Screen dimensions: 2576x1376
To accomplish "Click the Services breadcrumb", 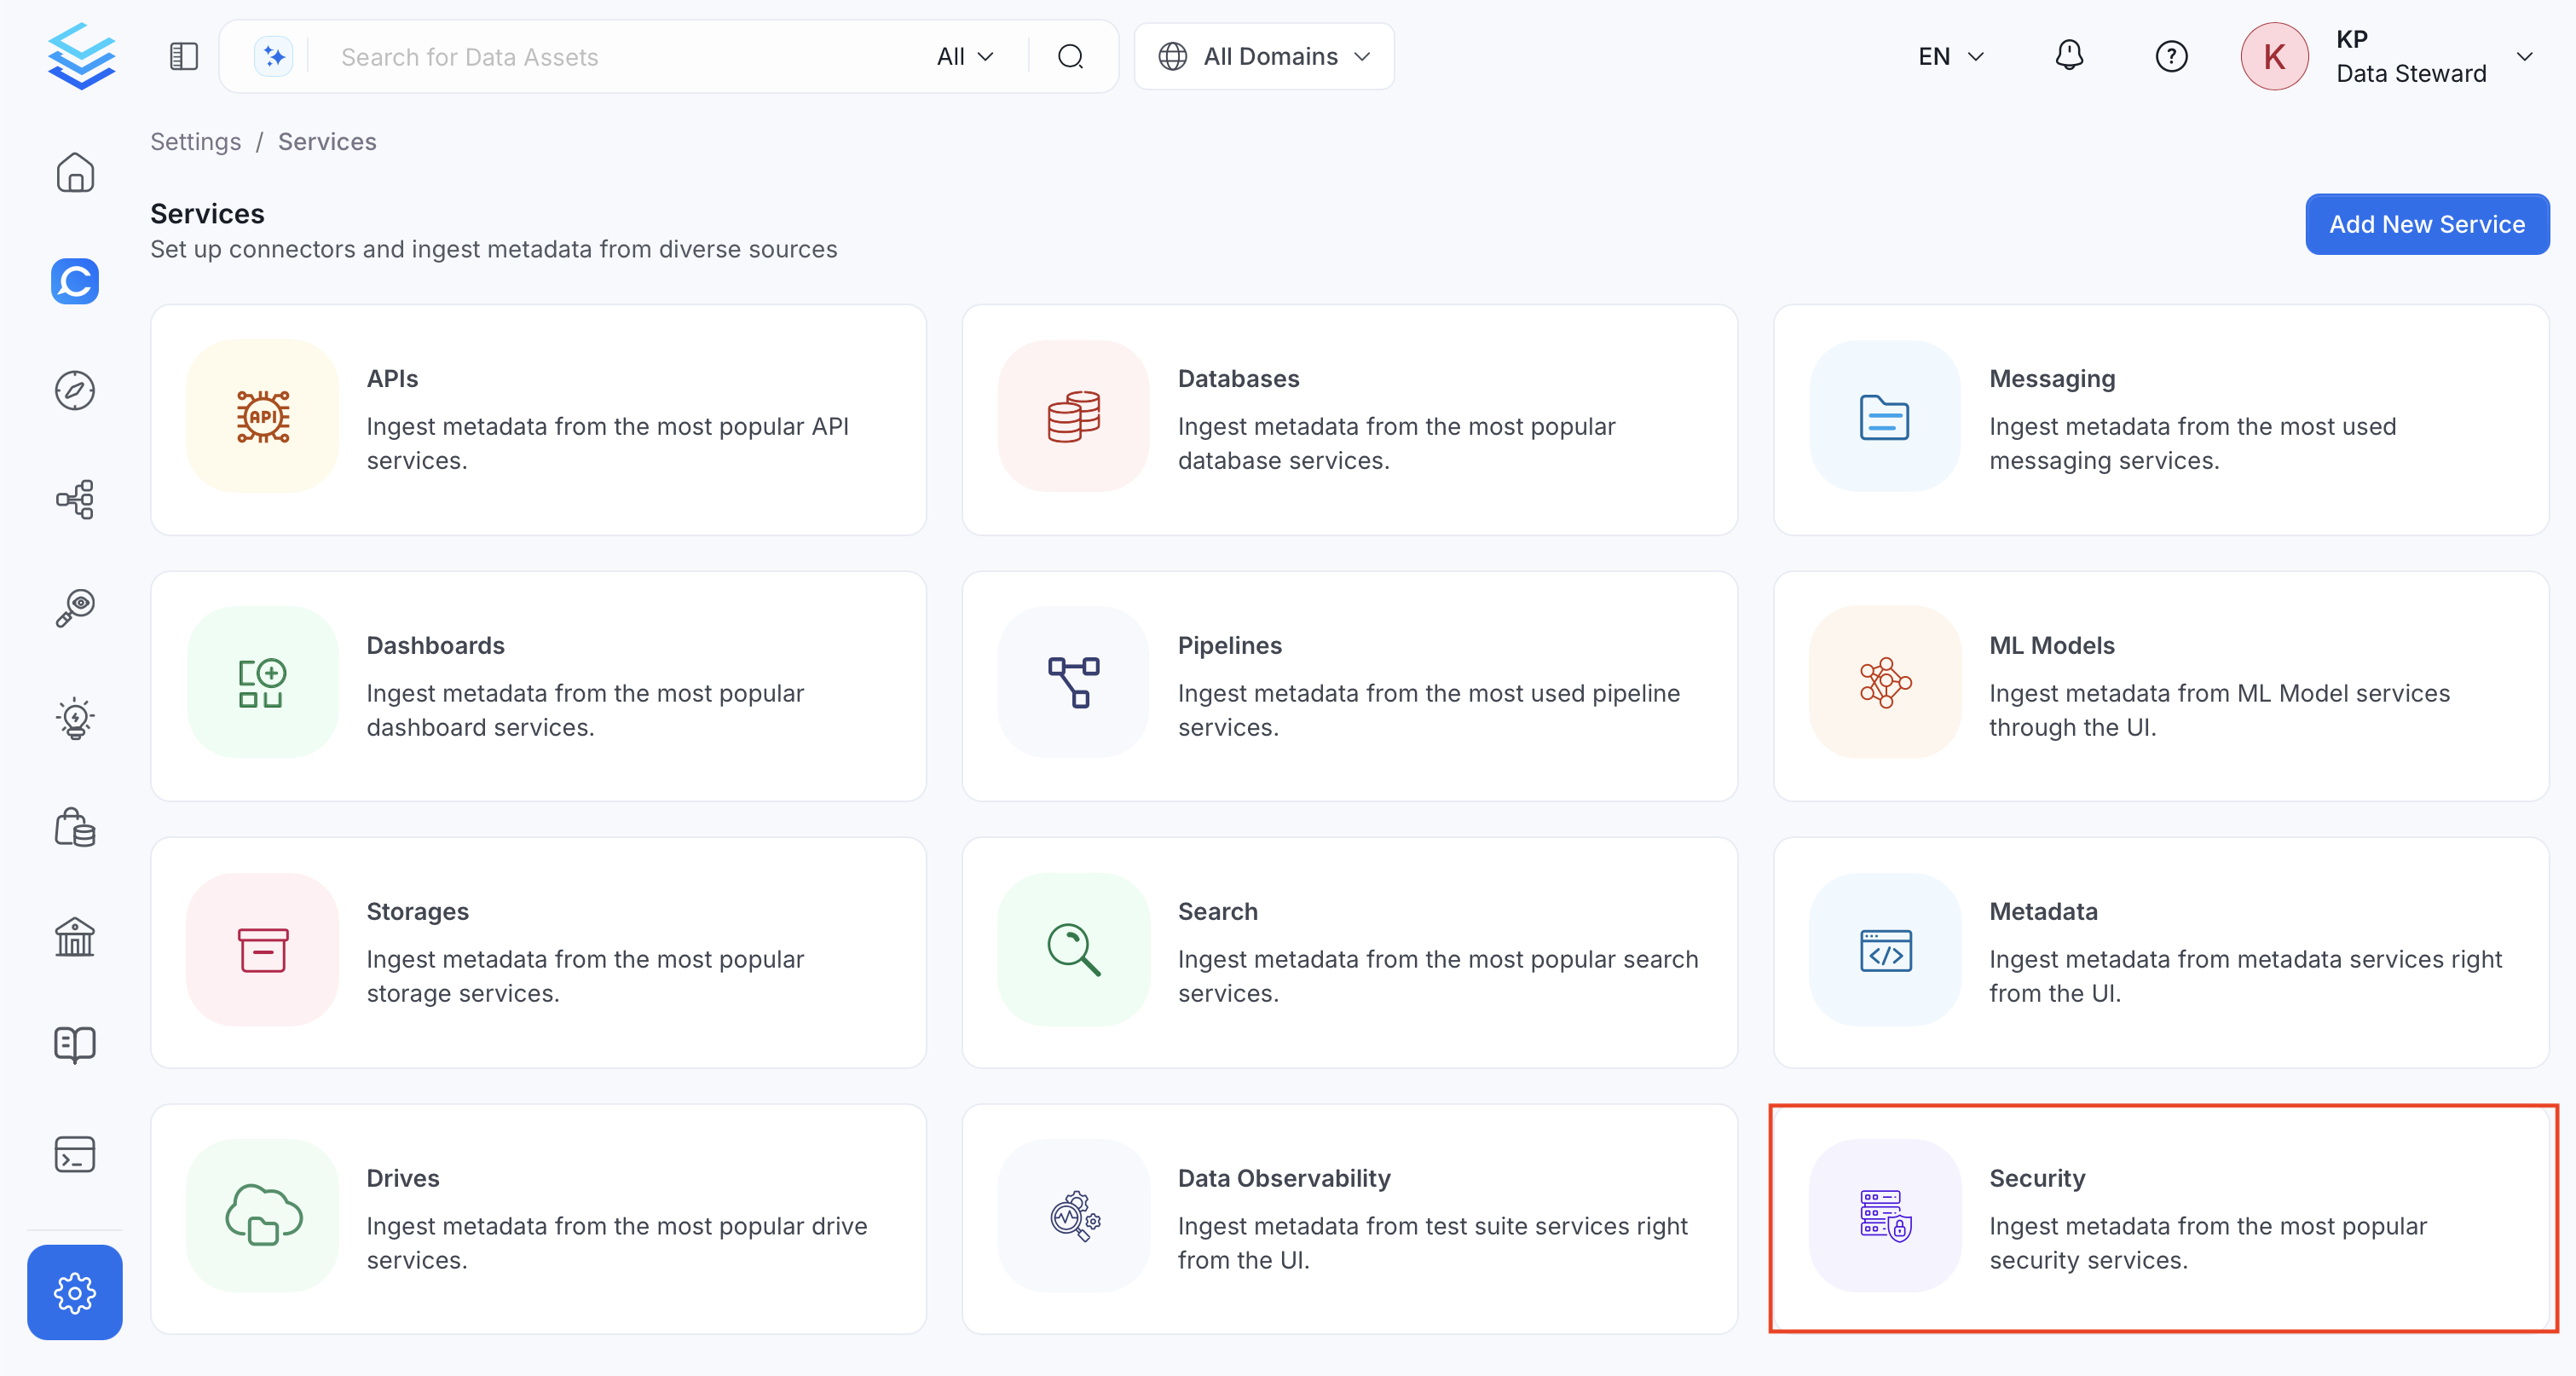I will 327,142.
